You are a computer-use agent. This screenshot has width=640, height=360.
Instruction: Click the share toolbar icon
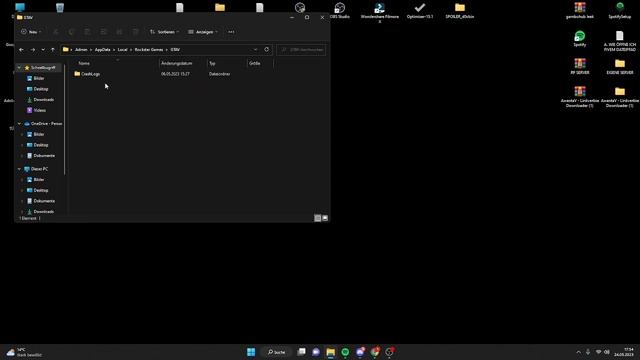pos(119,32)
